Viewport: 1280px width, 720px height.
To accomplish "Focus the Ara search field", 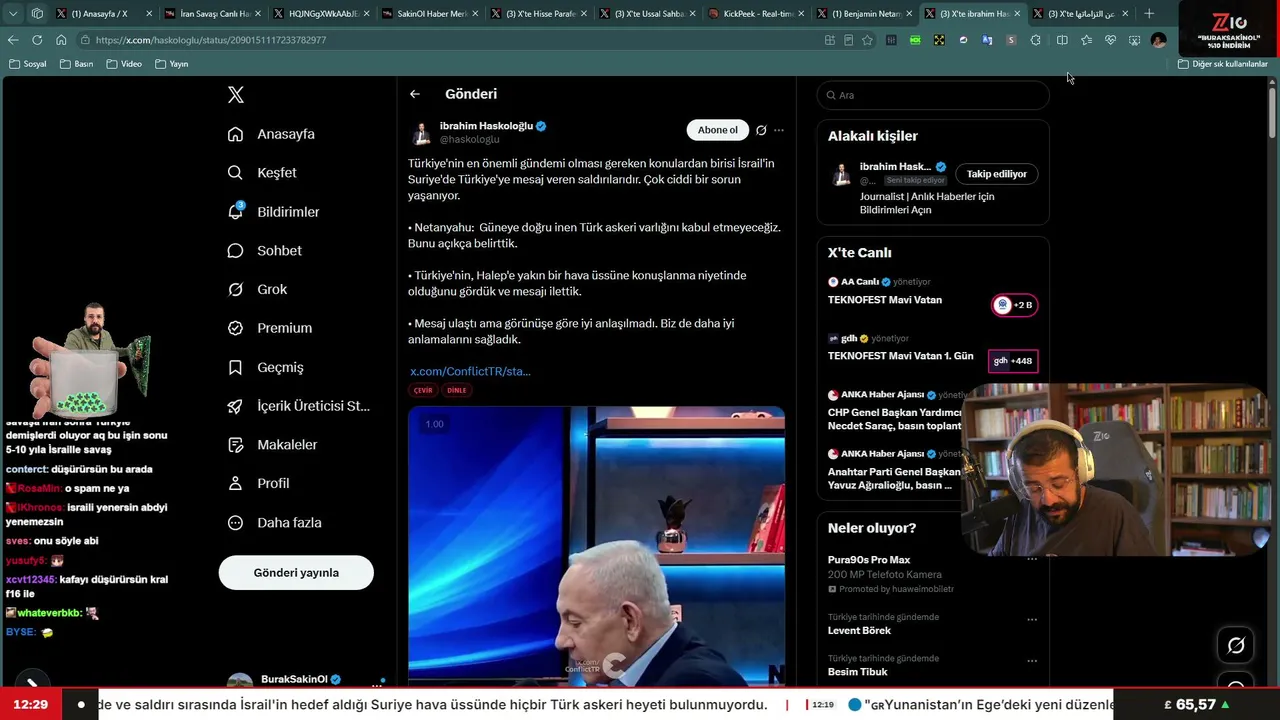I will [933, 95].
